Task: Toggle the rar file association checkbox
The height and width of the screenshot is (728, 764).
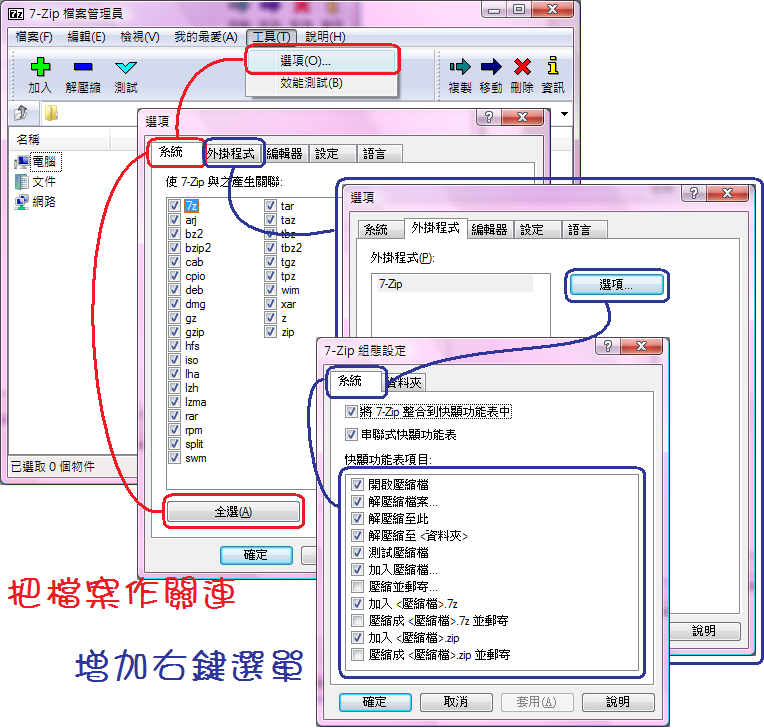Action: (x=174, y=416)
